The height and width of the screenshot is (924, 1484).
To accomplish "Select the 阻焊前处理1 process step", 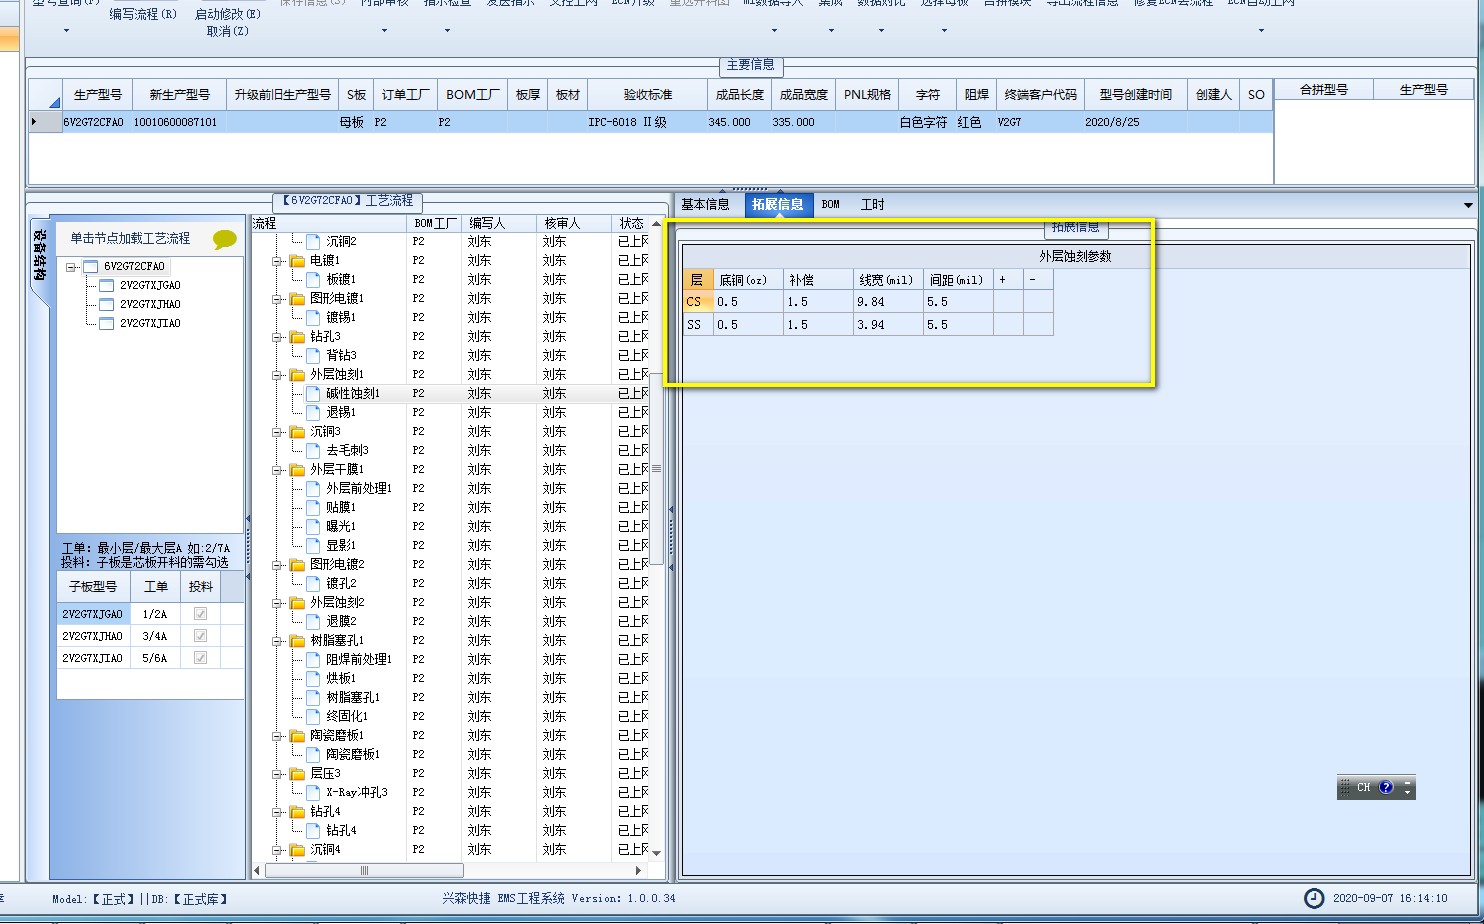I will pos(359,659).
